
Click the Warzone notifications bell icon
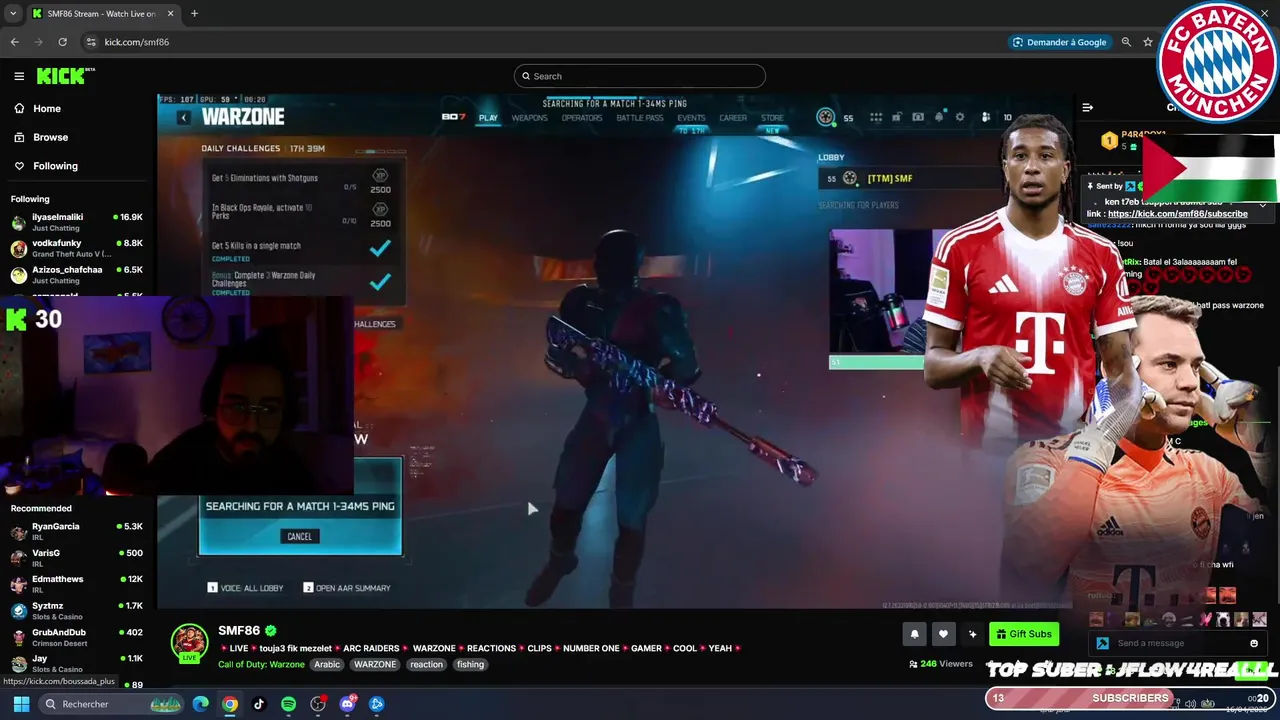click(x=939, y=117)
